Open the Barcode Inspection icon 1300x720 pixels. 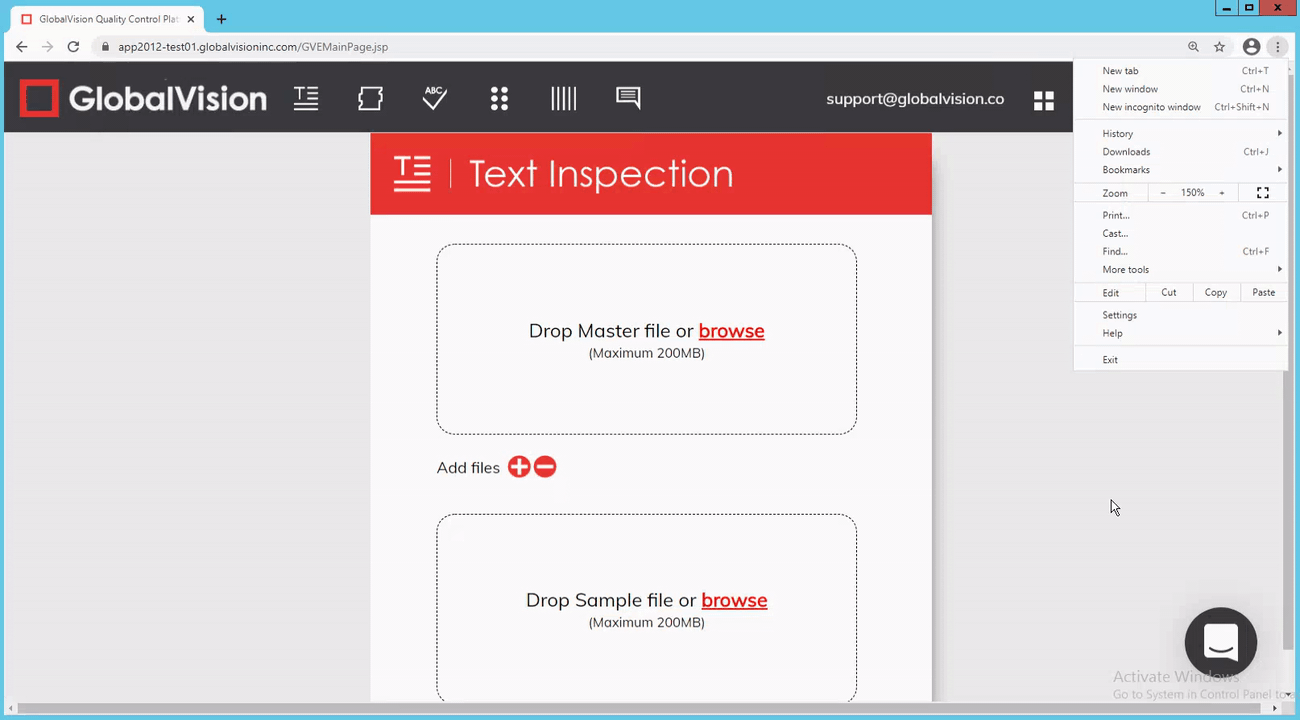click(563, 98)
